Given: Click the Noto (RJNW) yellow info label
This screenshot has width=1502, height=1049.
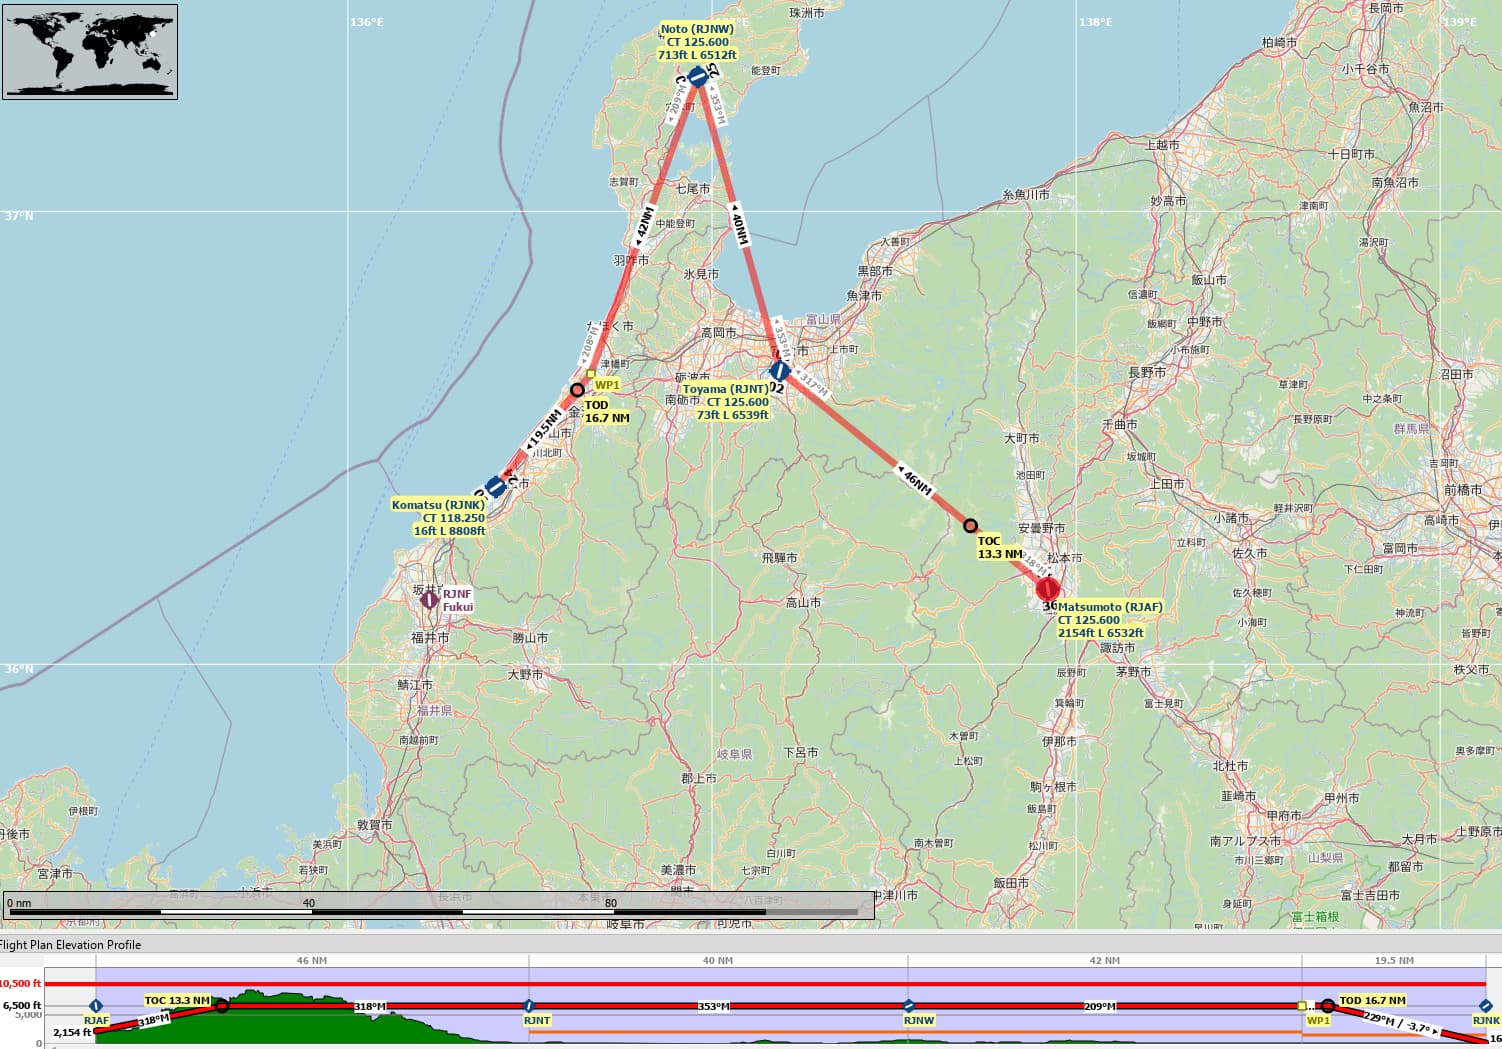Looking at the screenshot, I should [697, 42].
